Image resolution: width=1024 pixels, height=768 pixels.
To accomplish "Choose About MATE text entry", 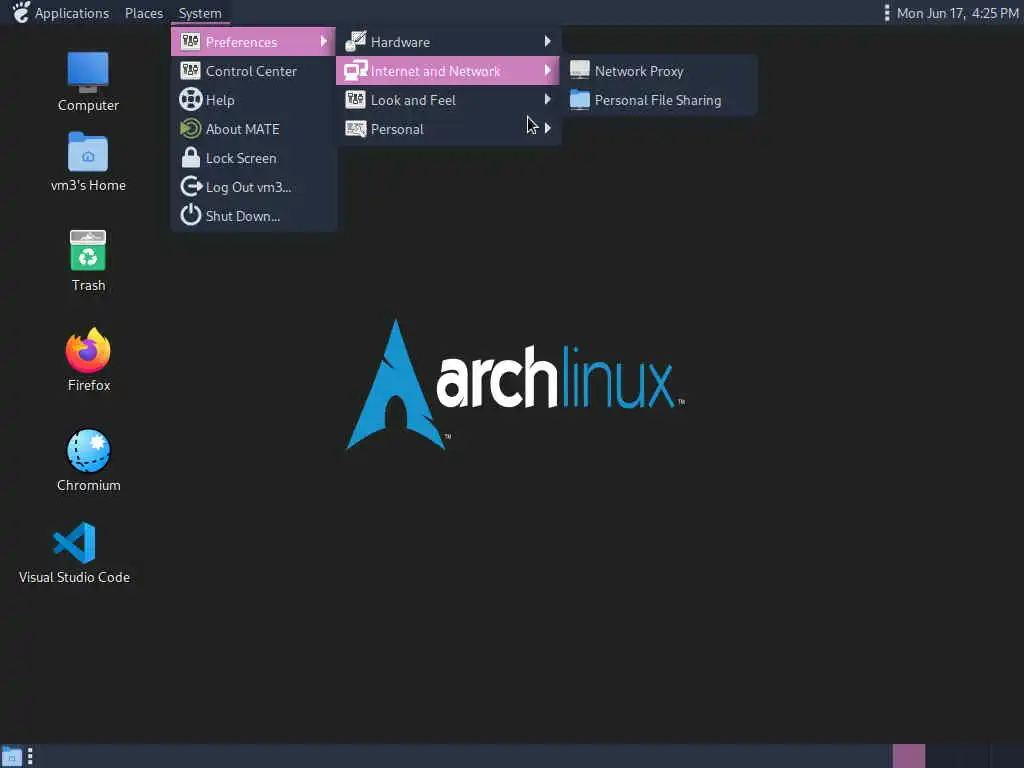I will tap(242, 129).
